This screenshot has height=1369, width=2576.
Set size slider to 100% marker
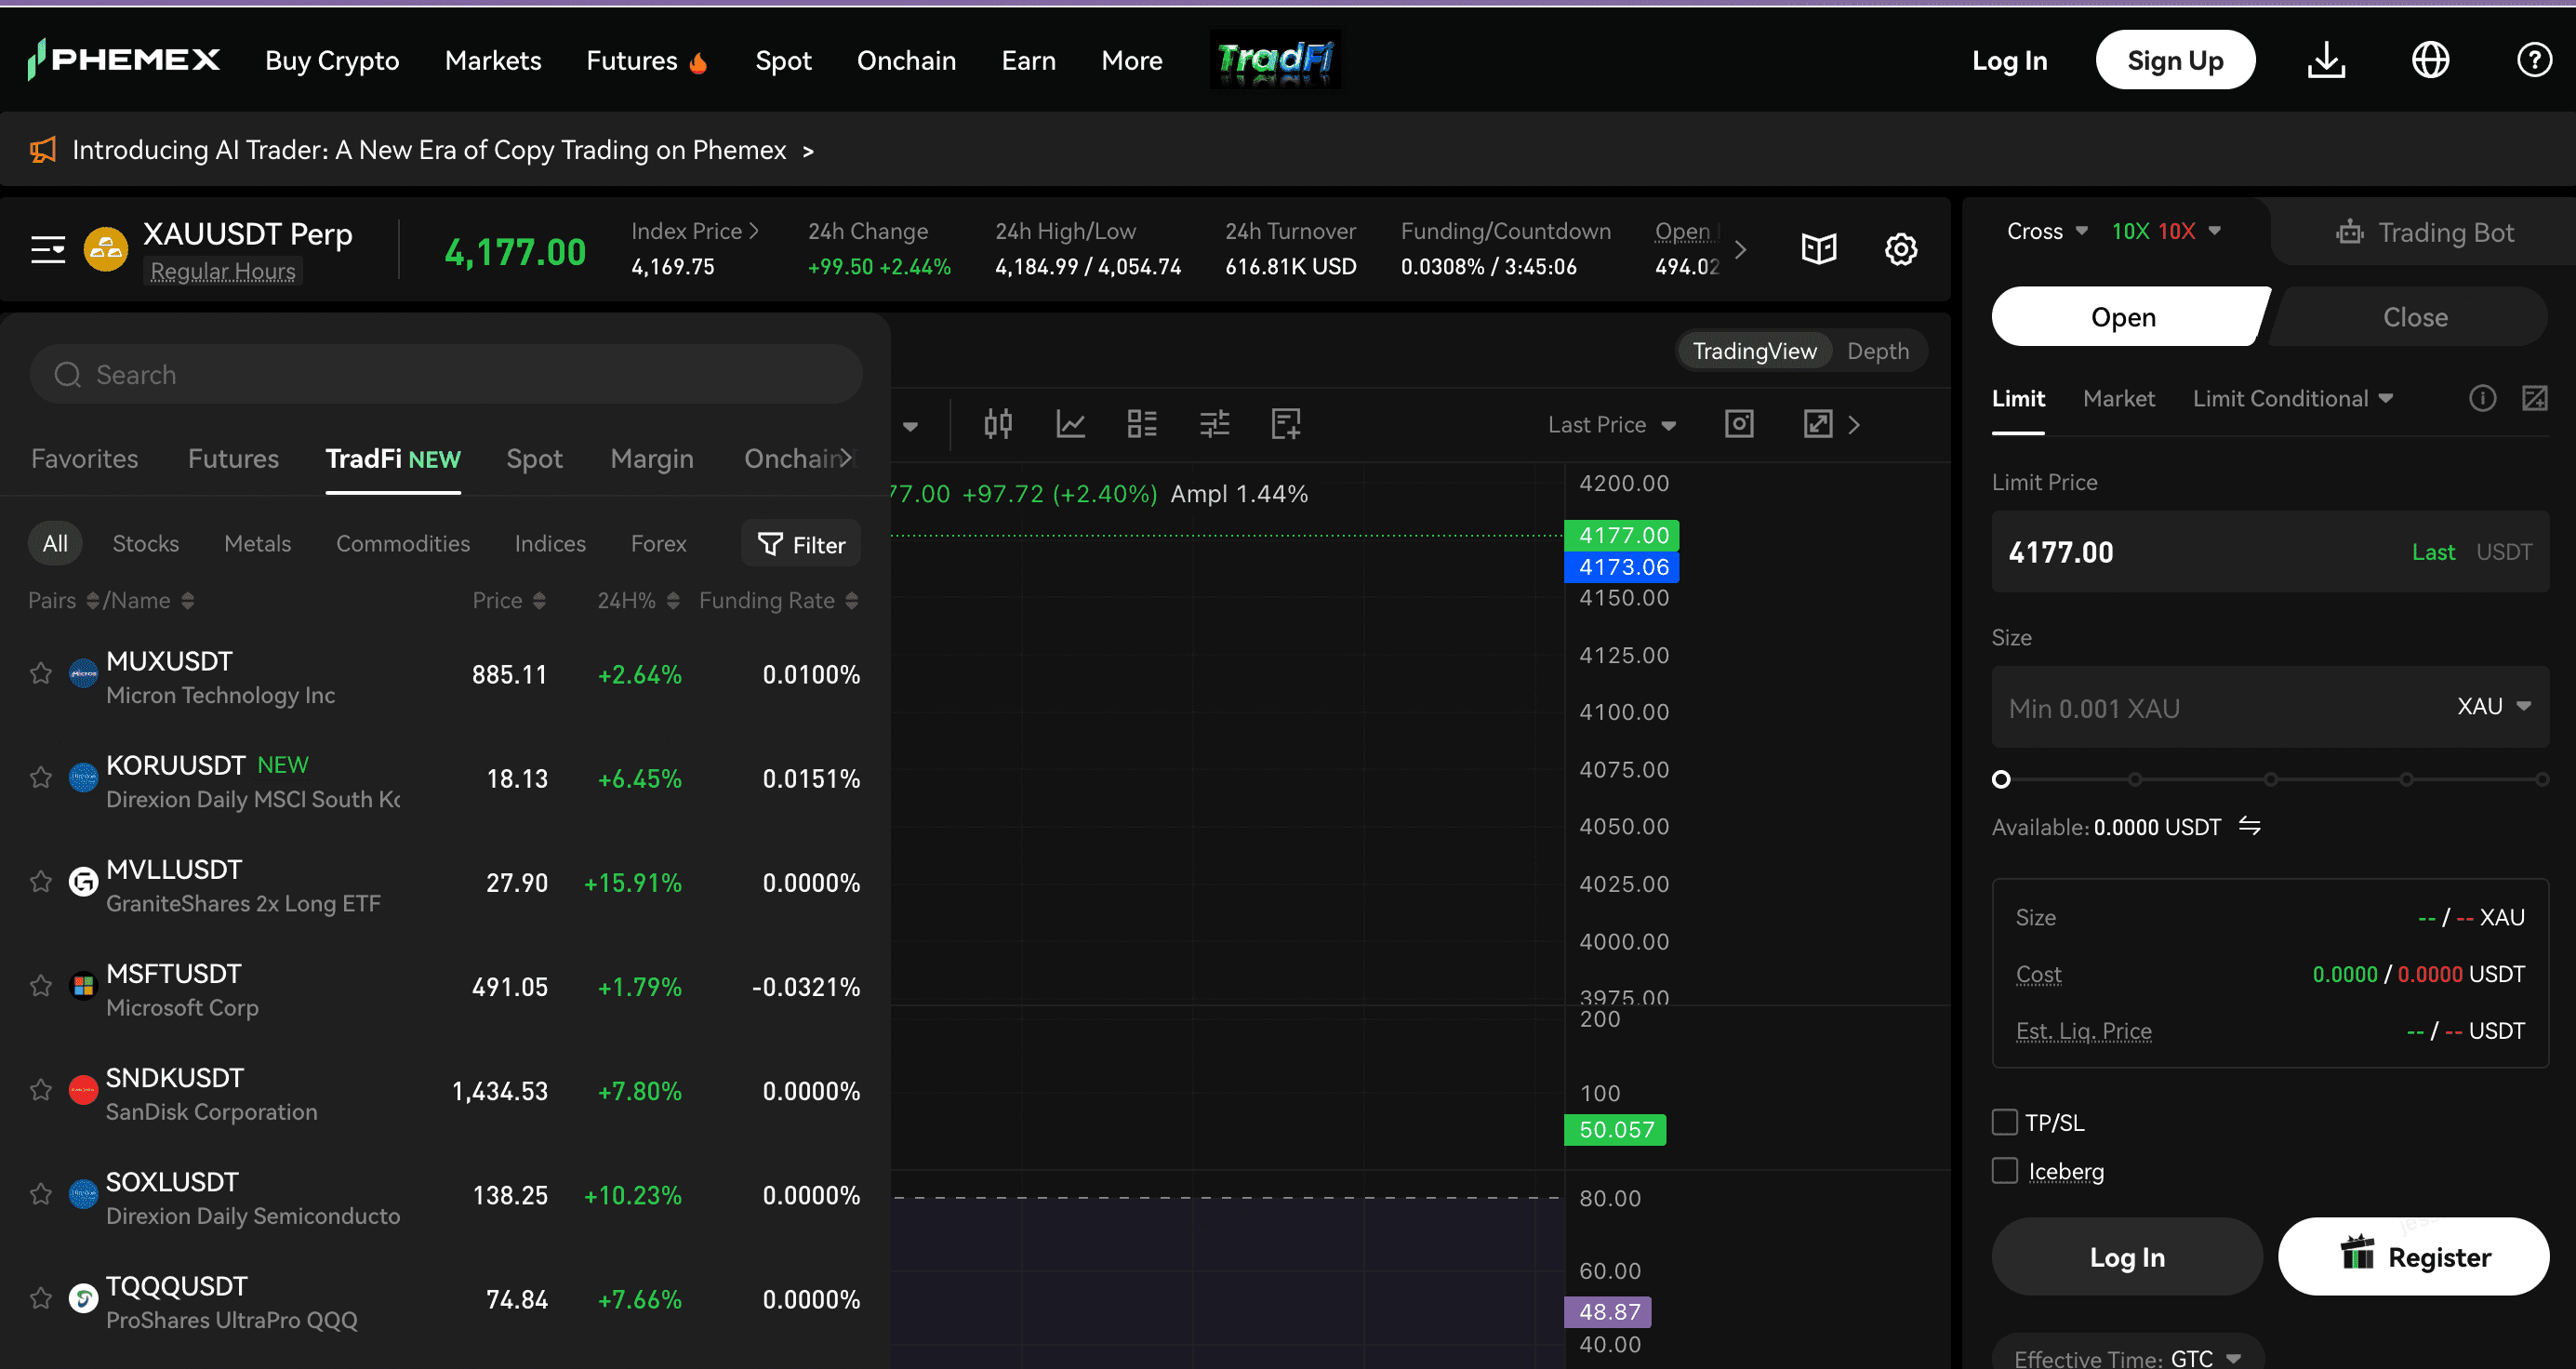tap(2541, 779)
